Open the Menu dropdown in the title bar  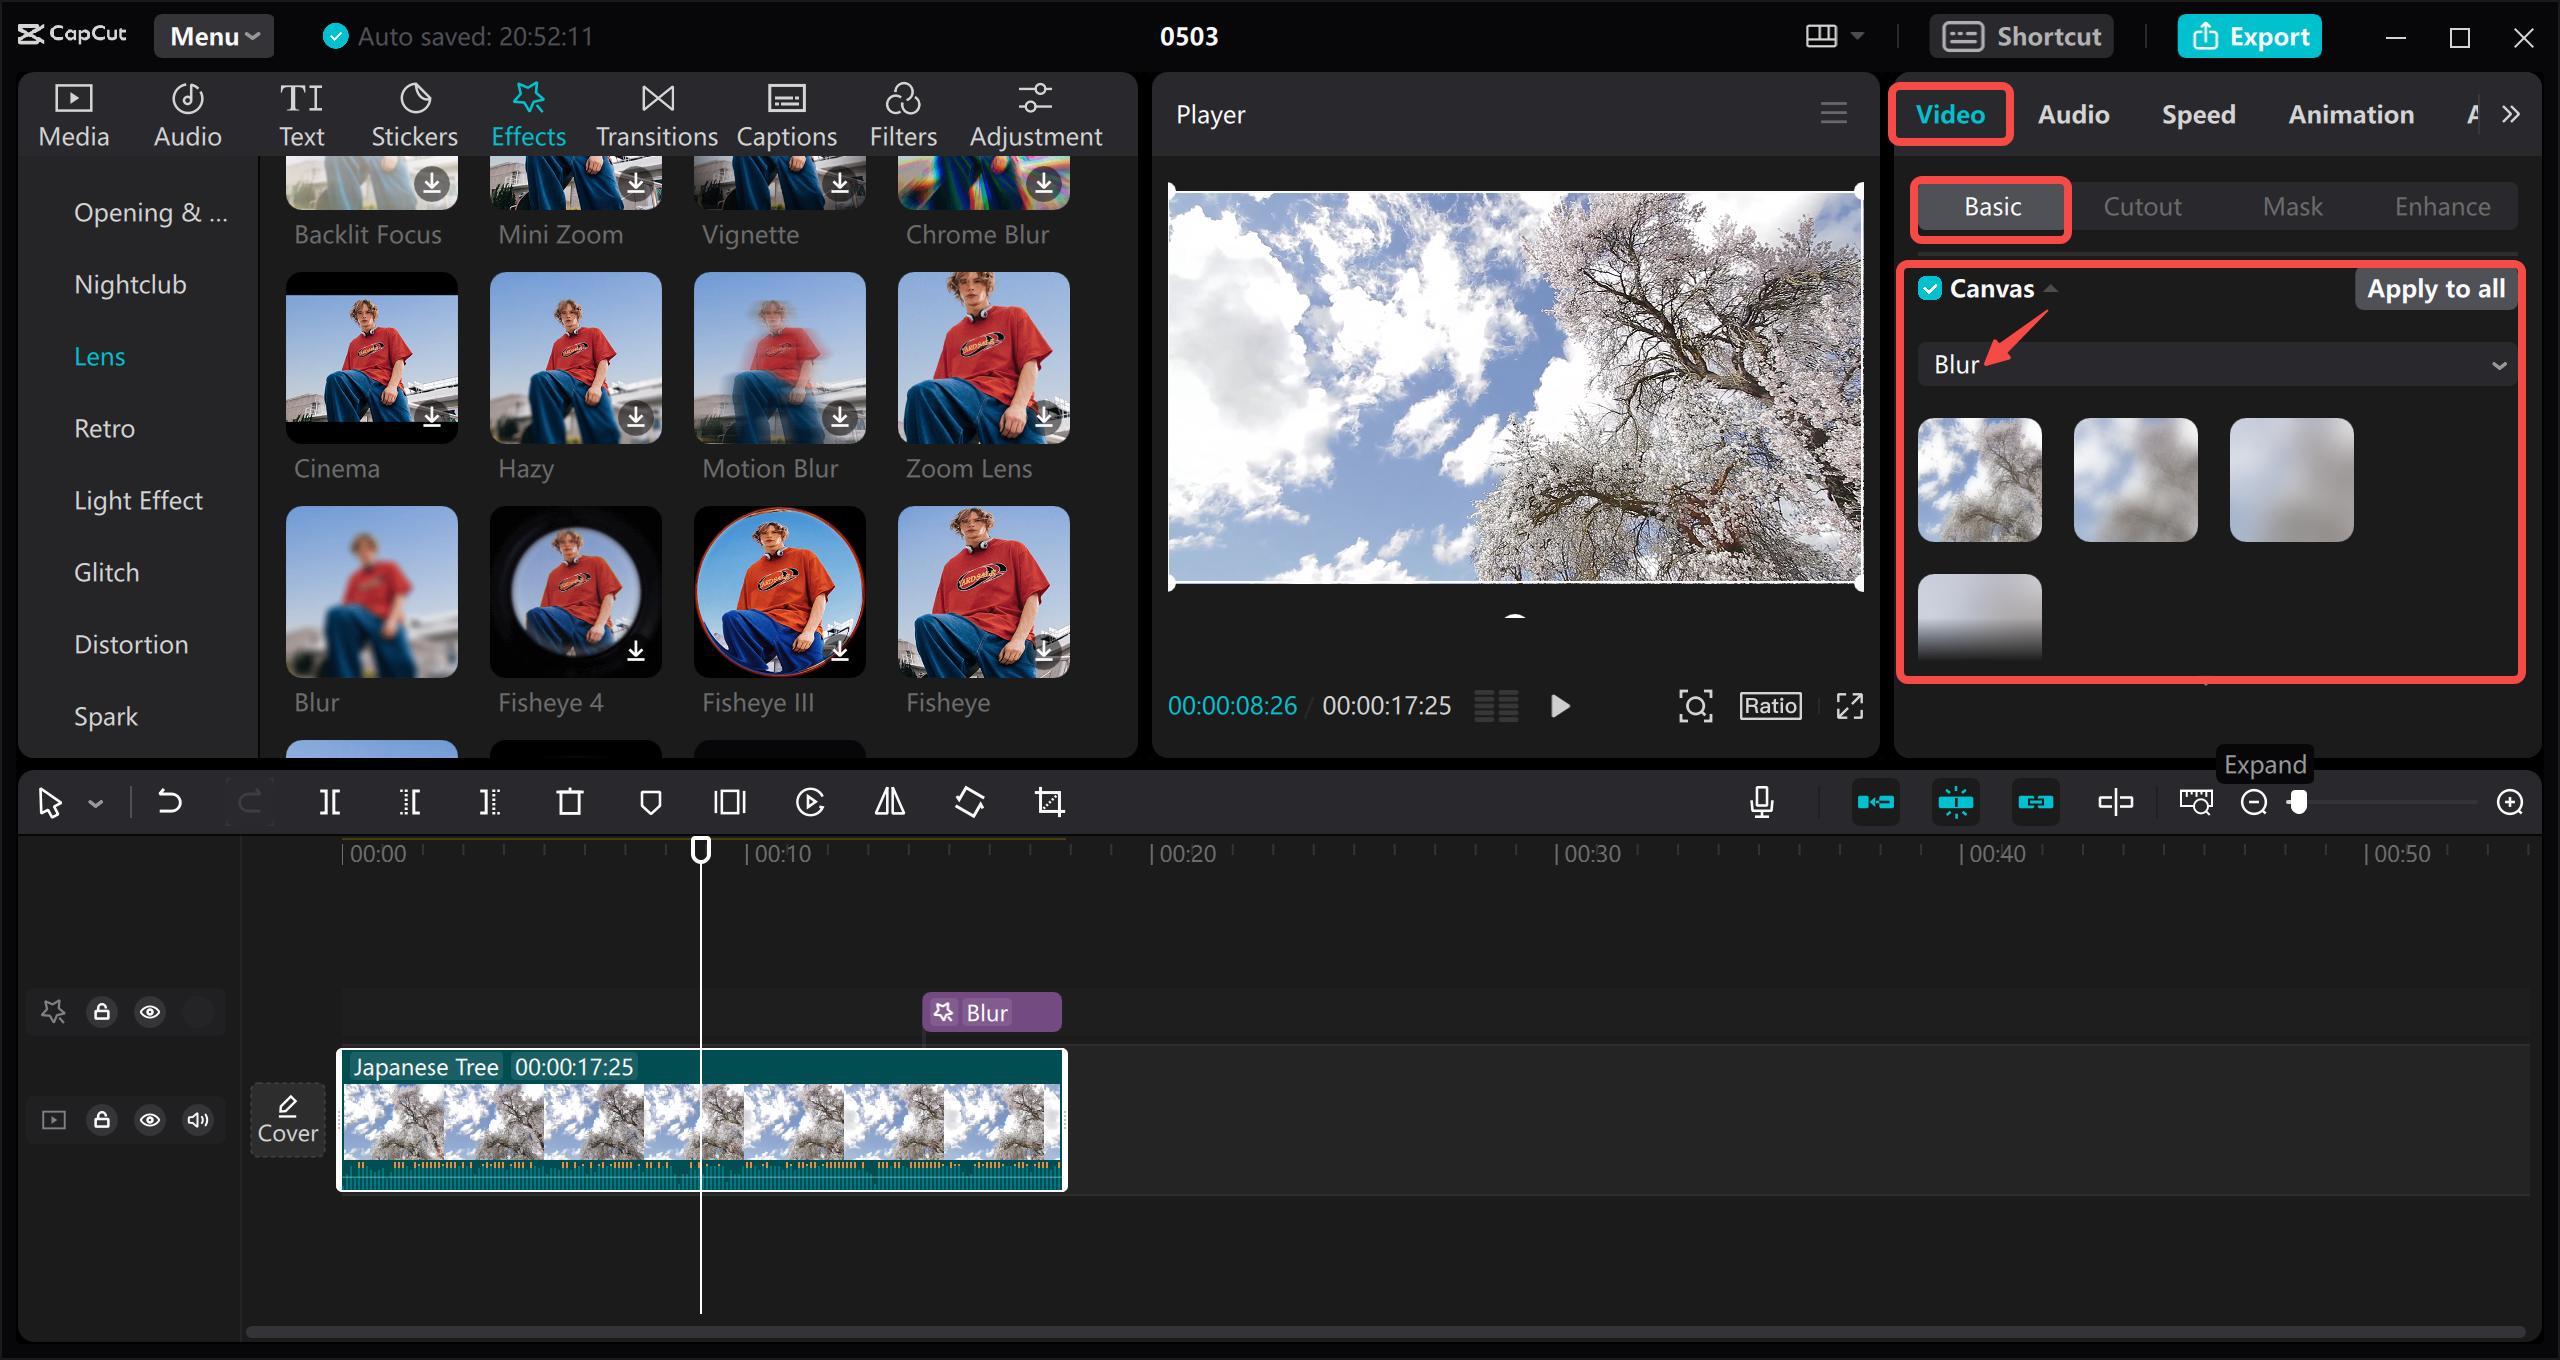pyautogui.click(x=214, y=36)
